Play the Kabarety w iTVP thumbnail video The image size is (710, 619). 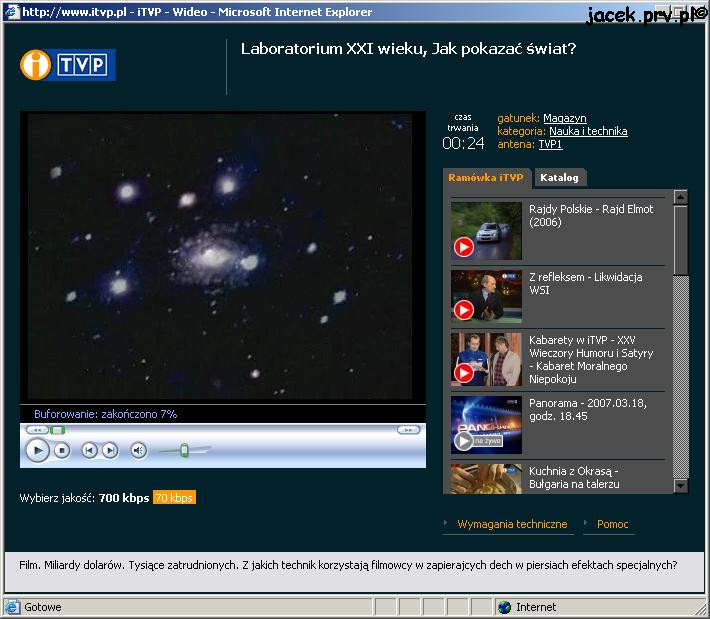tap(486, 360)
